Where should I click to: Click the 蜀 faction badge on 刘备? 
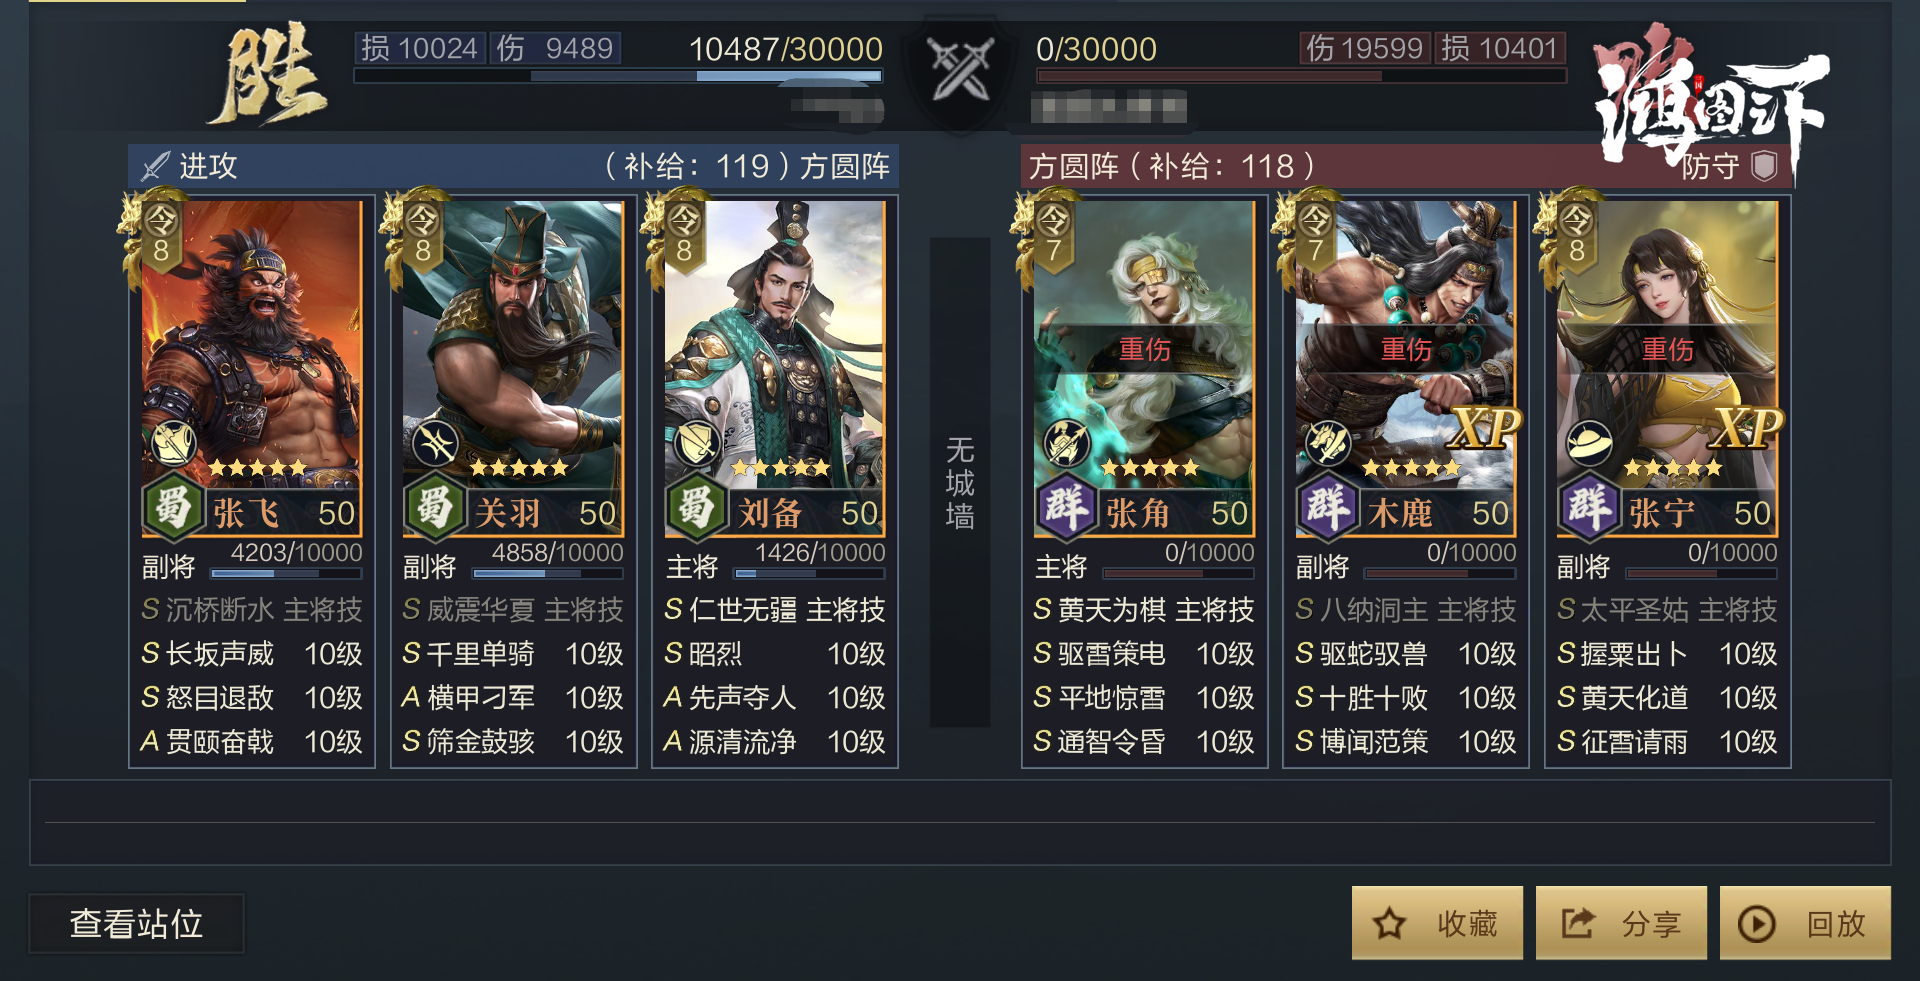(696, 507)
